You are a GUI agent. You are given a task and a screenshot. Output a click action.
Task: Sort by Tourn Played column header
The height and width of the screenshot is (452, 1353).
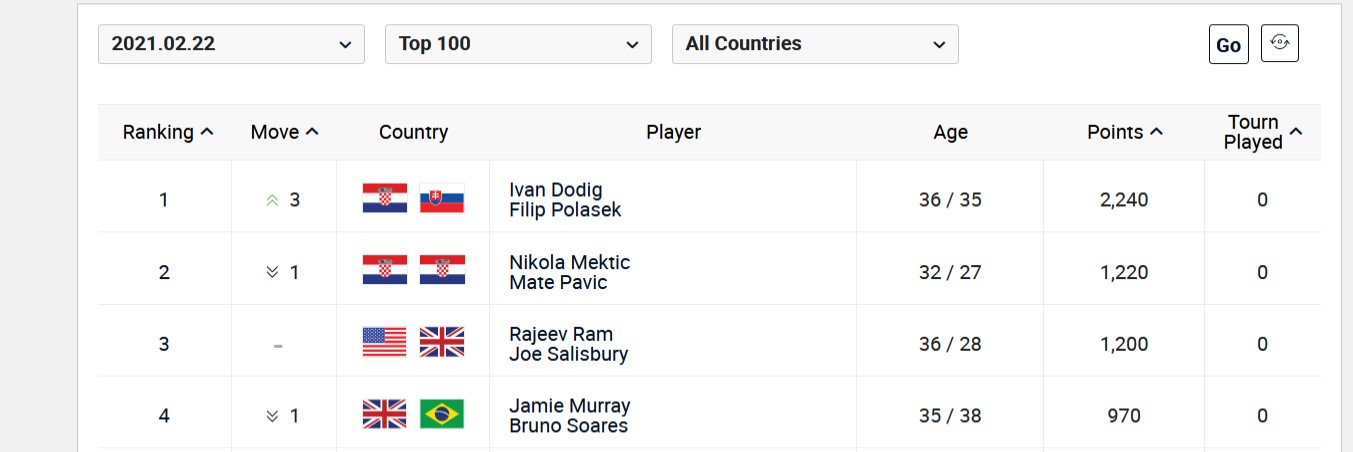point(1263,132)
